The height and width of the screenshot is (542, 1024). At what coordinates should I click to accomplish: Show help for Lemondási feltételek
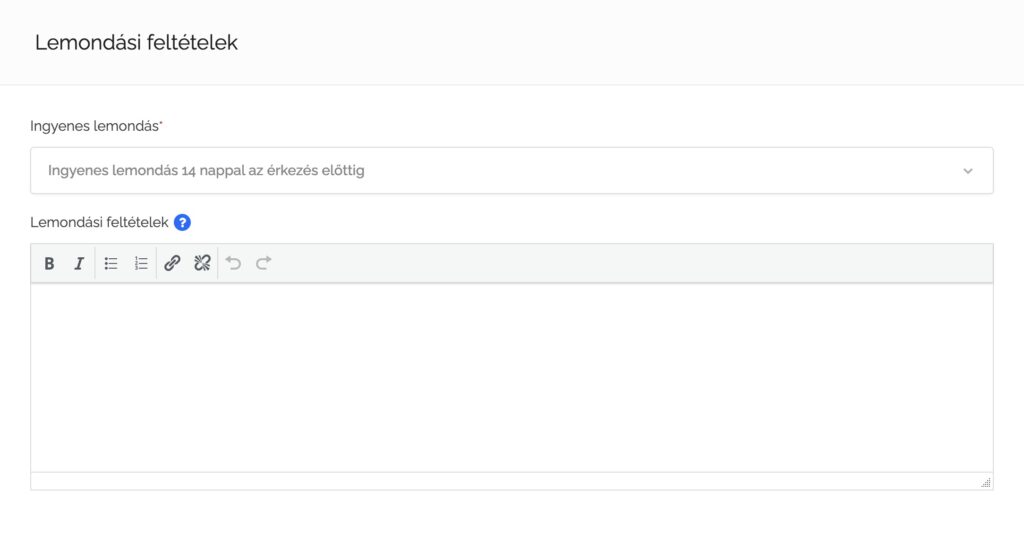pyautogui.click(x=182, y=223)
